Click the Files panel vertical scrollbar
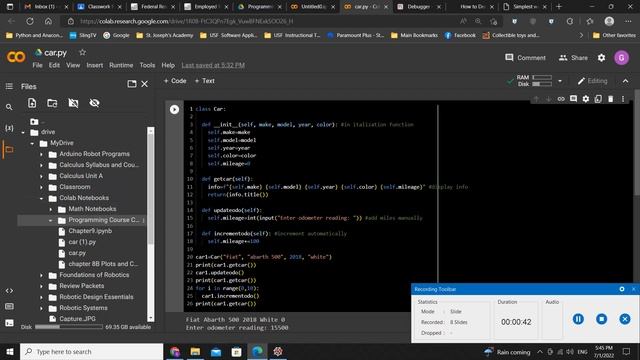Image resolution: width=640 pixels, height=360 pixels. click(x=151, y=224)
